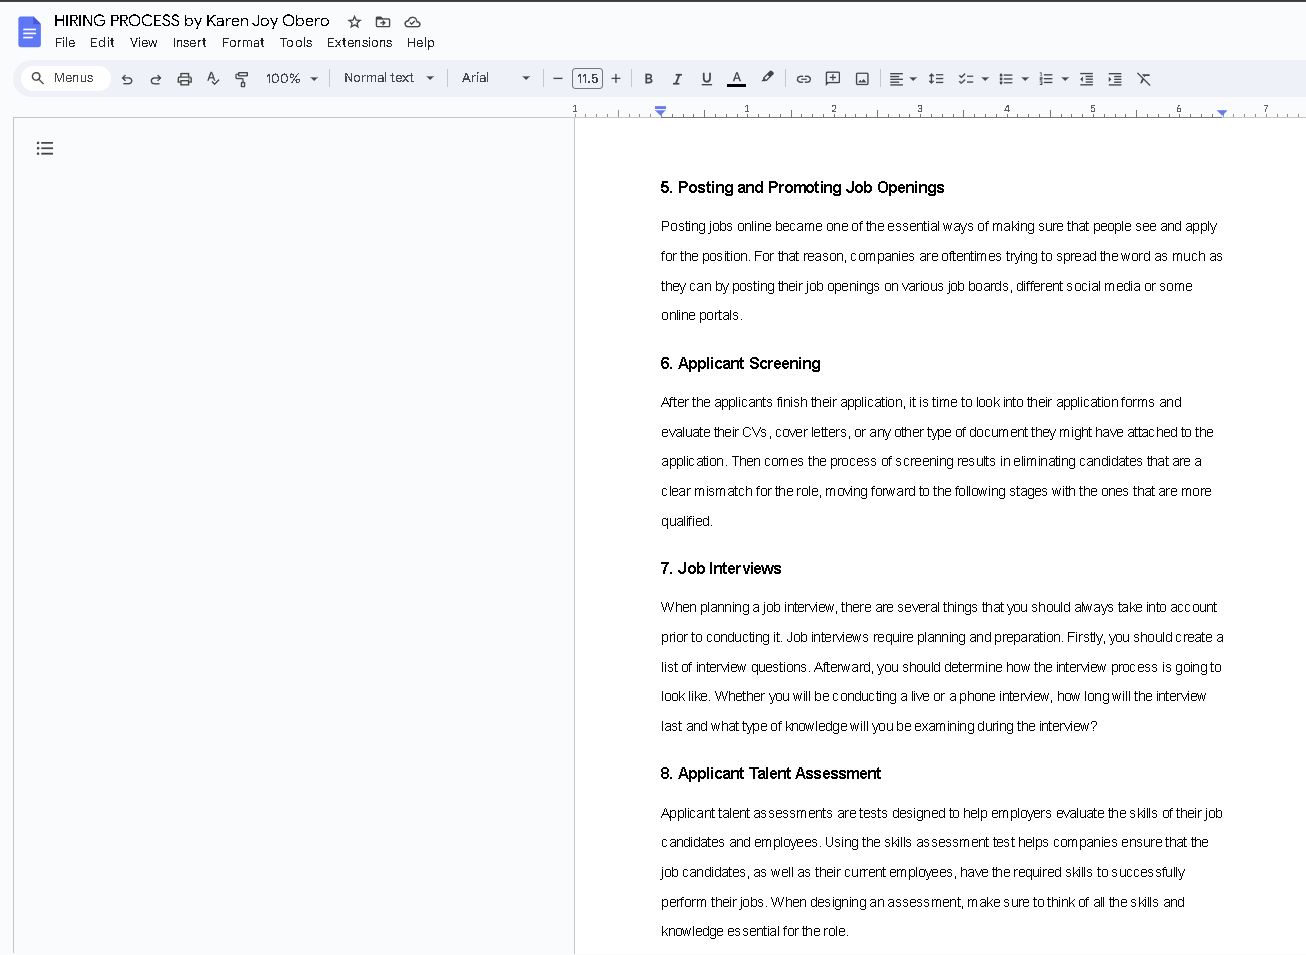Check the cloud save status icon
The width and height of the screenshot is (1306, 955).
[x=412, y=21]
